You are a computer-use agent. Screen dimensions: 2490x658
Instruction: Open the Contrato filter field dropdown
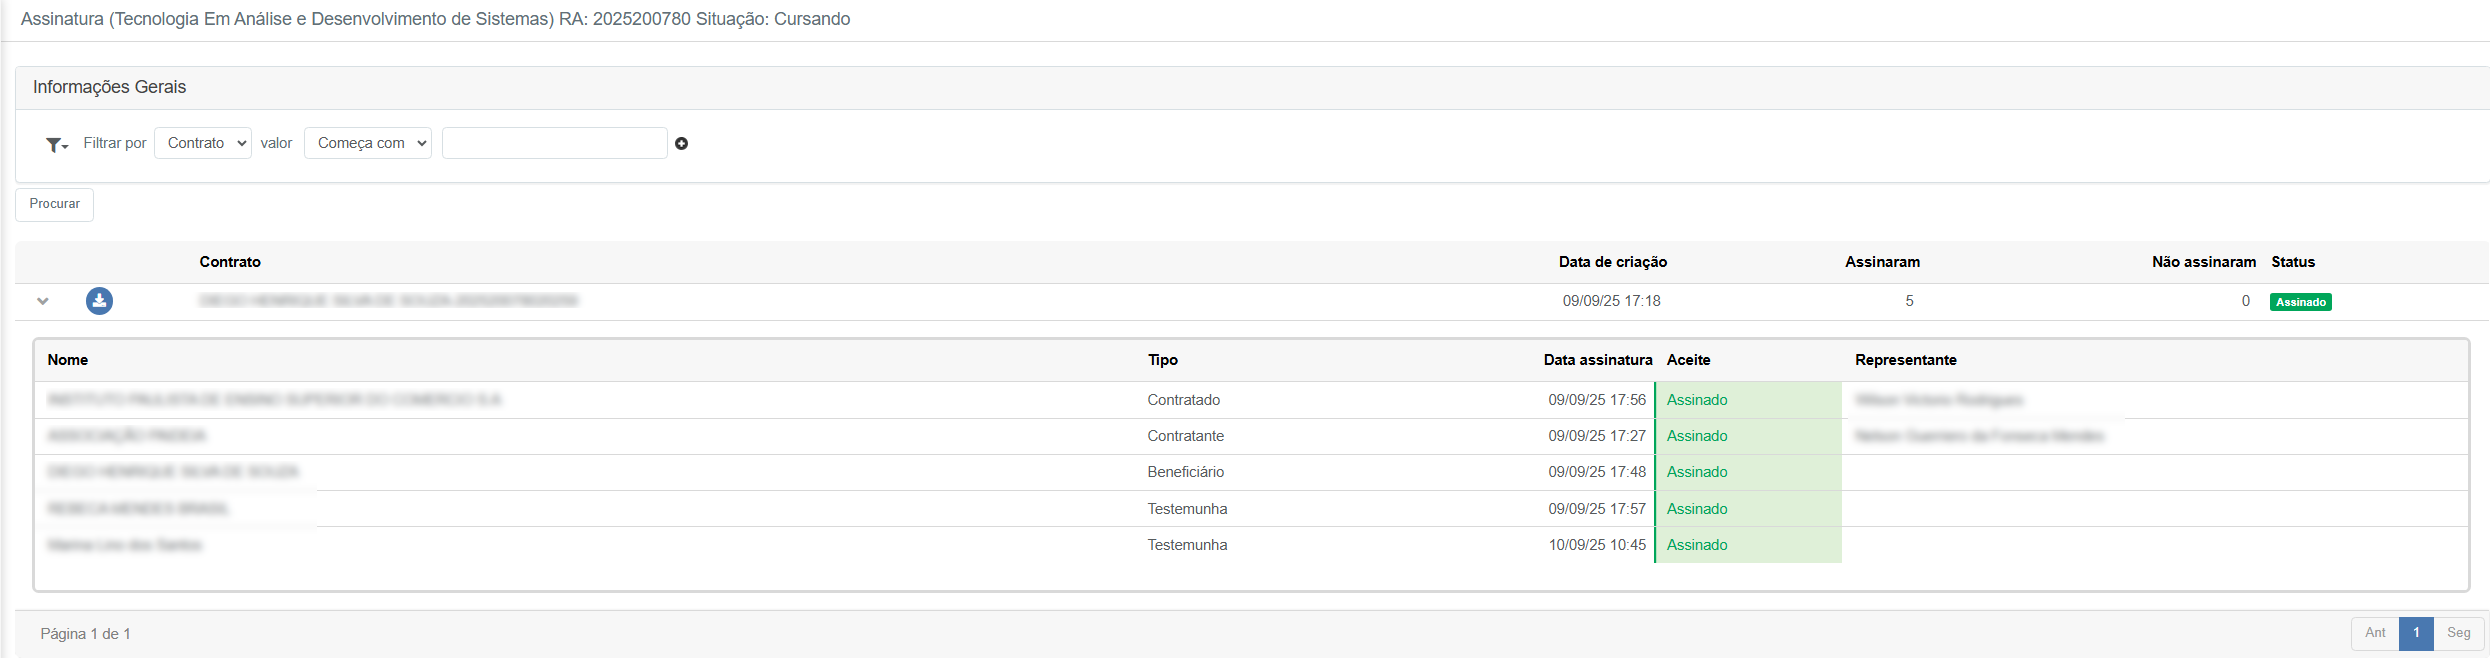(203, 143)
